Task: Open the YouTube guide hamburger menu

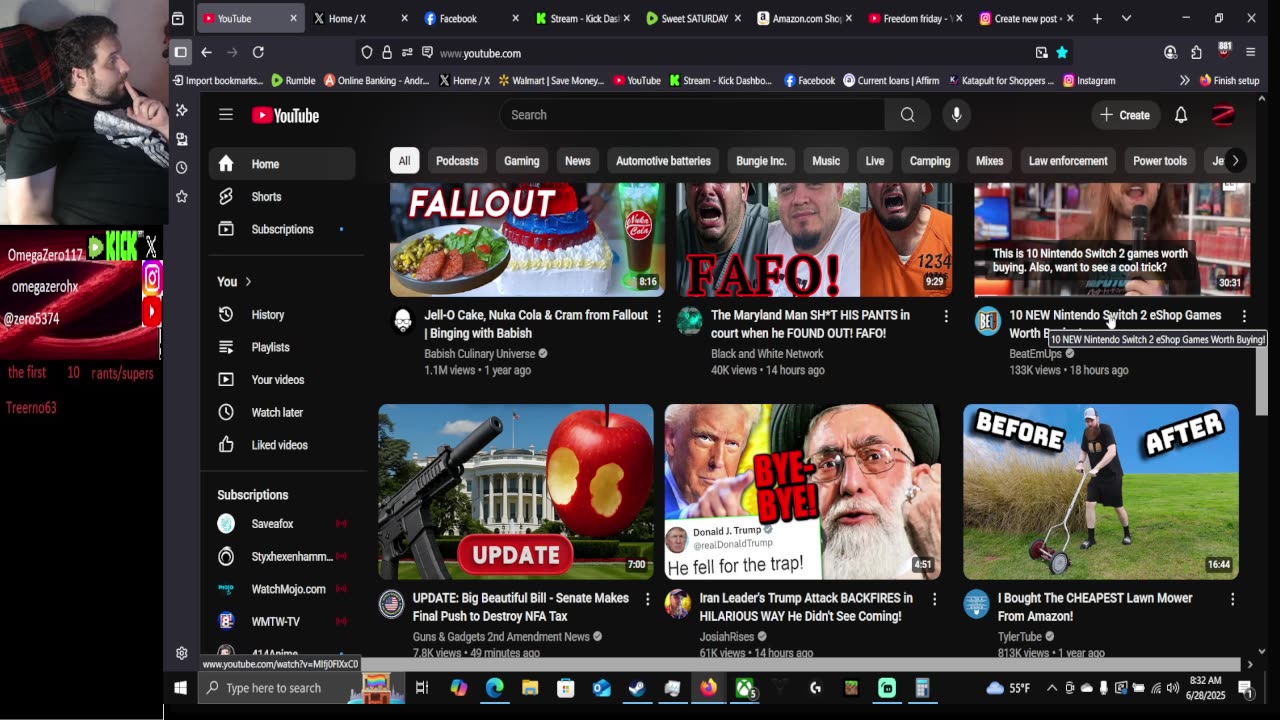Action: coord(226,115)
